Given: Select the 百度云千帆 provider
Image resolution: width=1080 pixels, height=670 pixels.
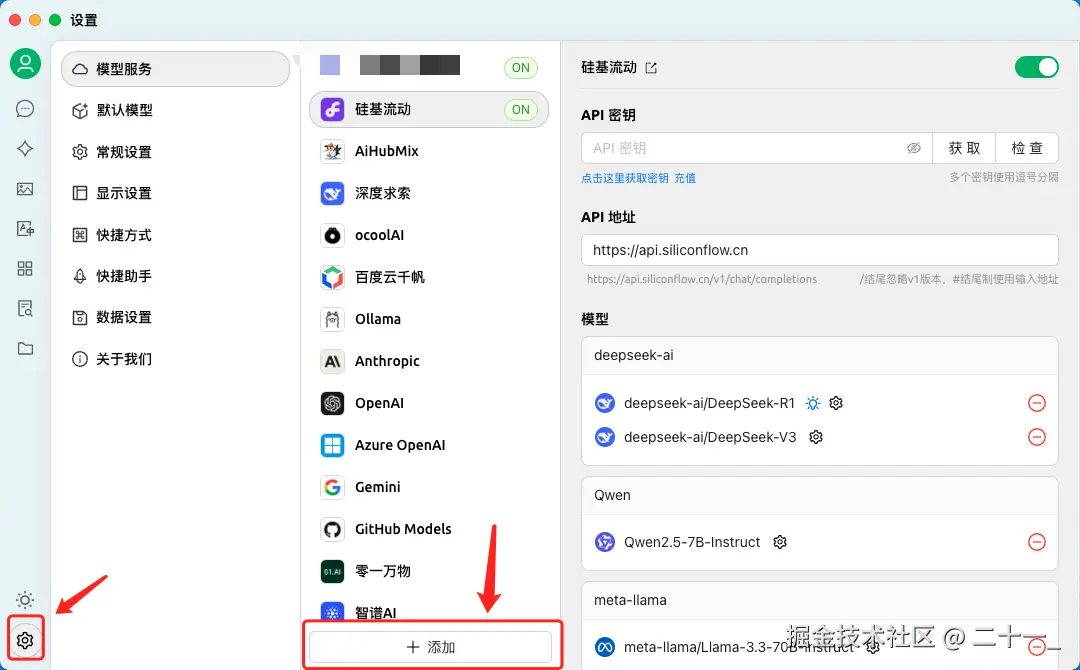Looking at the screenshot, I should pyautogui.click(x=428, y=278).
